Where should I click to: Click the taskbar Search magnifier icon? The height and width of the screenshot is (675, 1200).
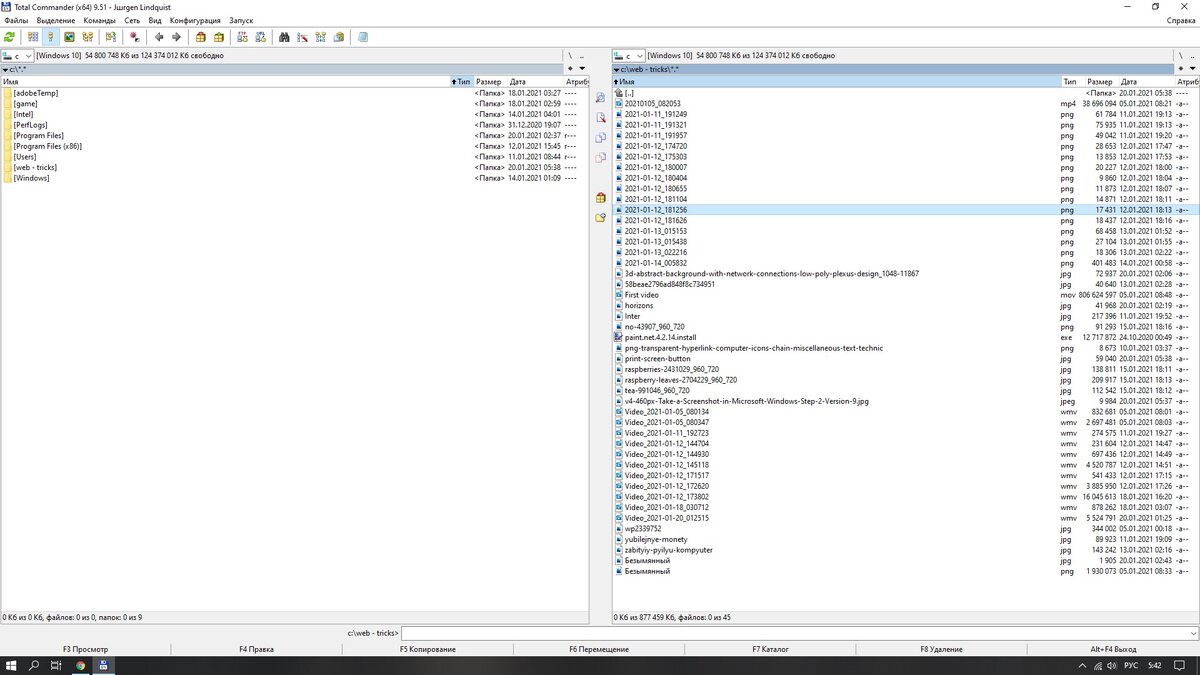tap(33, 665)
